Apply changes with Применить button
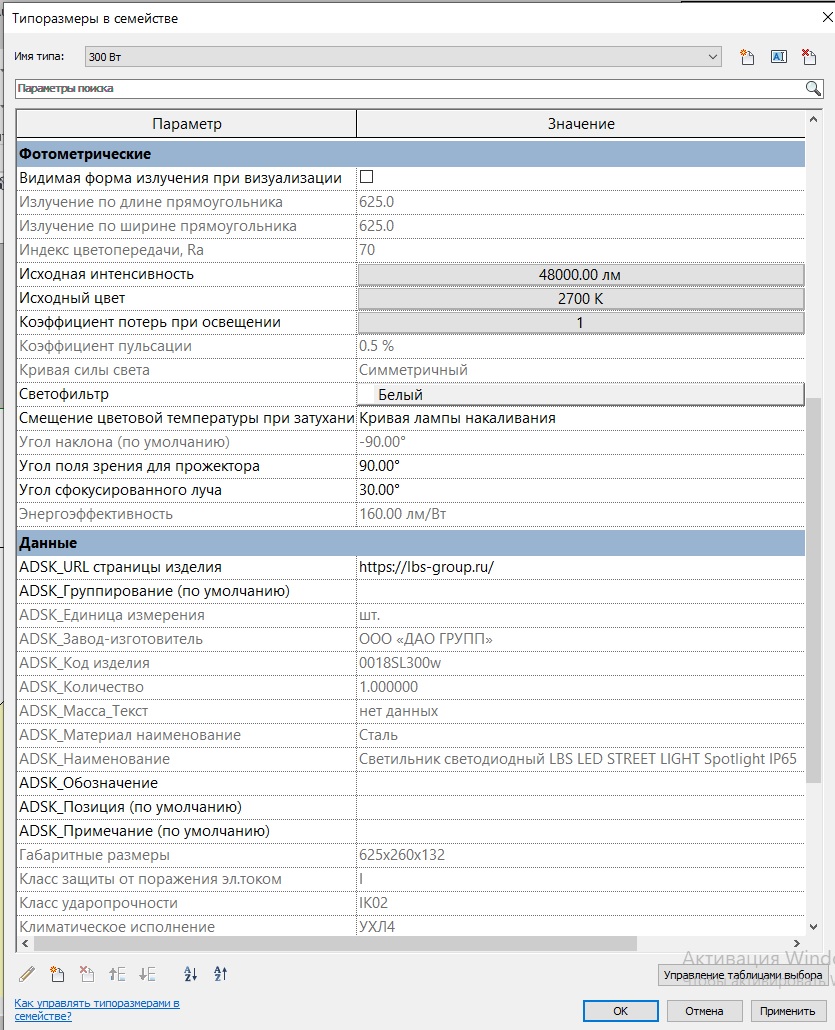 (x=788, y=1011)
